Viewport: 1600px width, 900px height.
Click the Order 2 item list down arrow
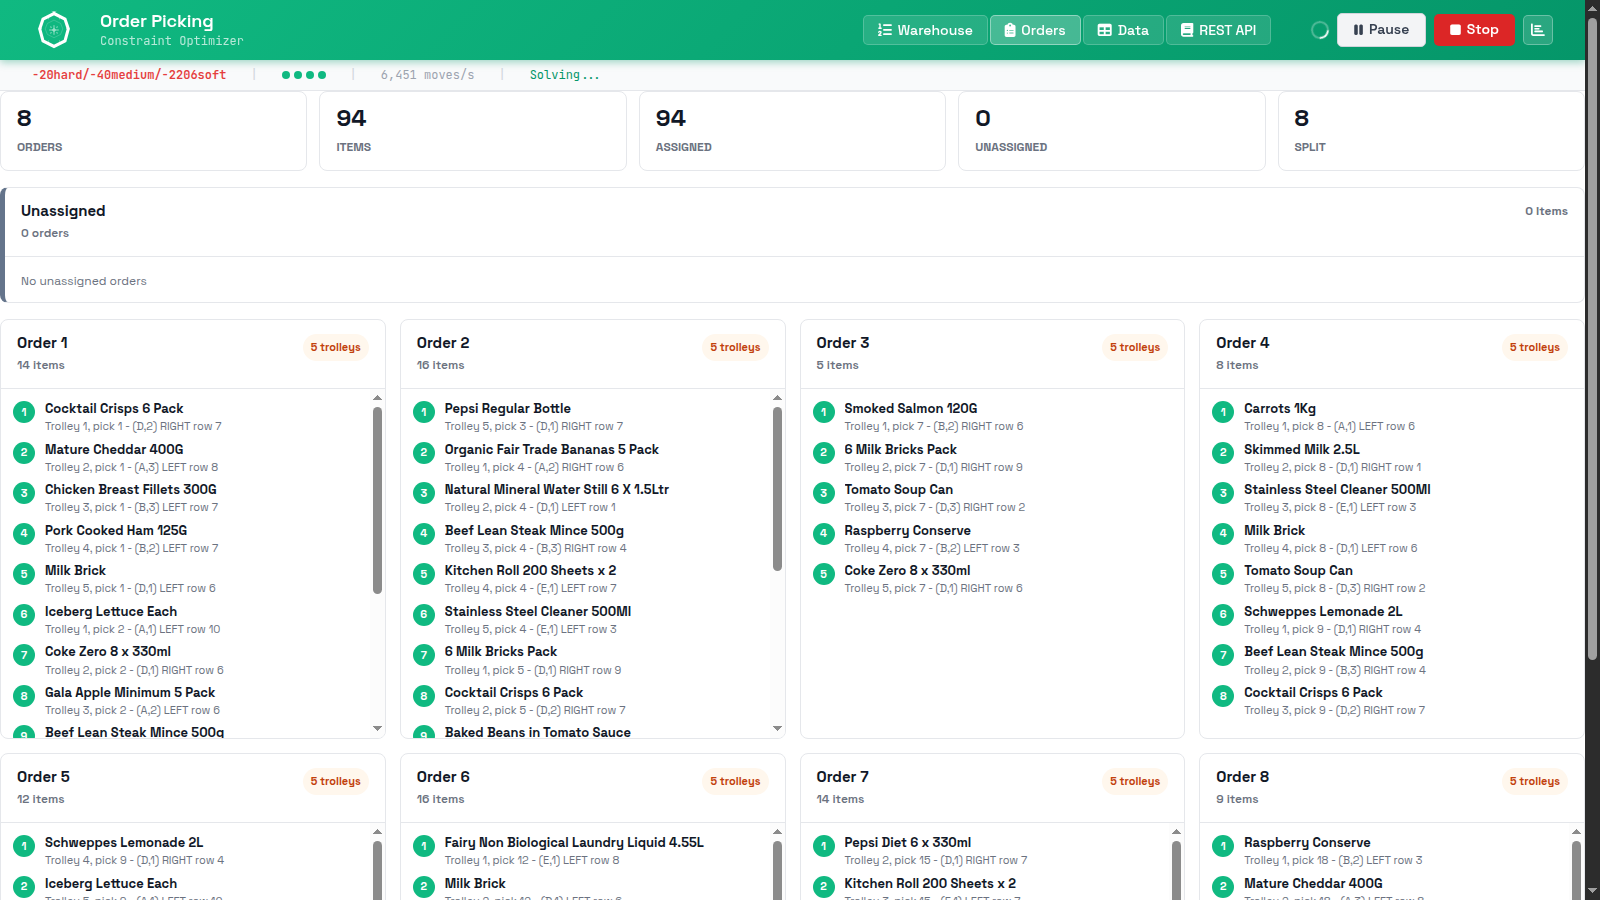(x=777, y=728)
